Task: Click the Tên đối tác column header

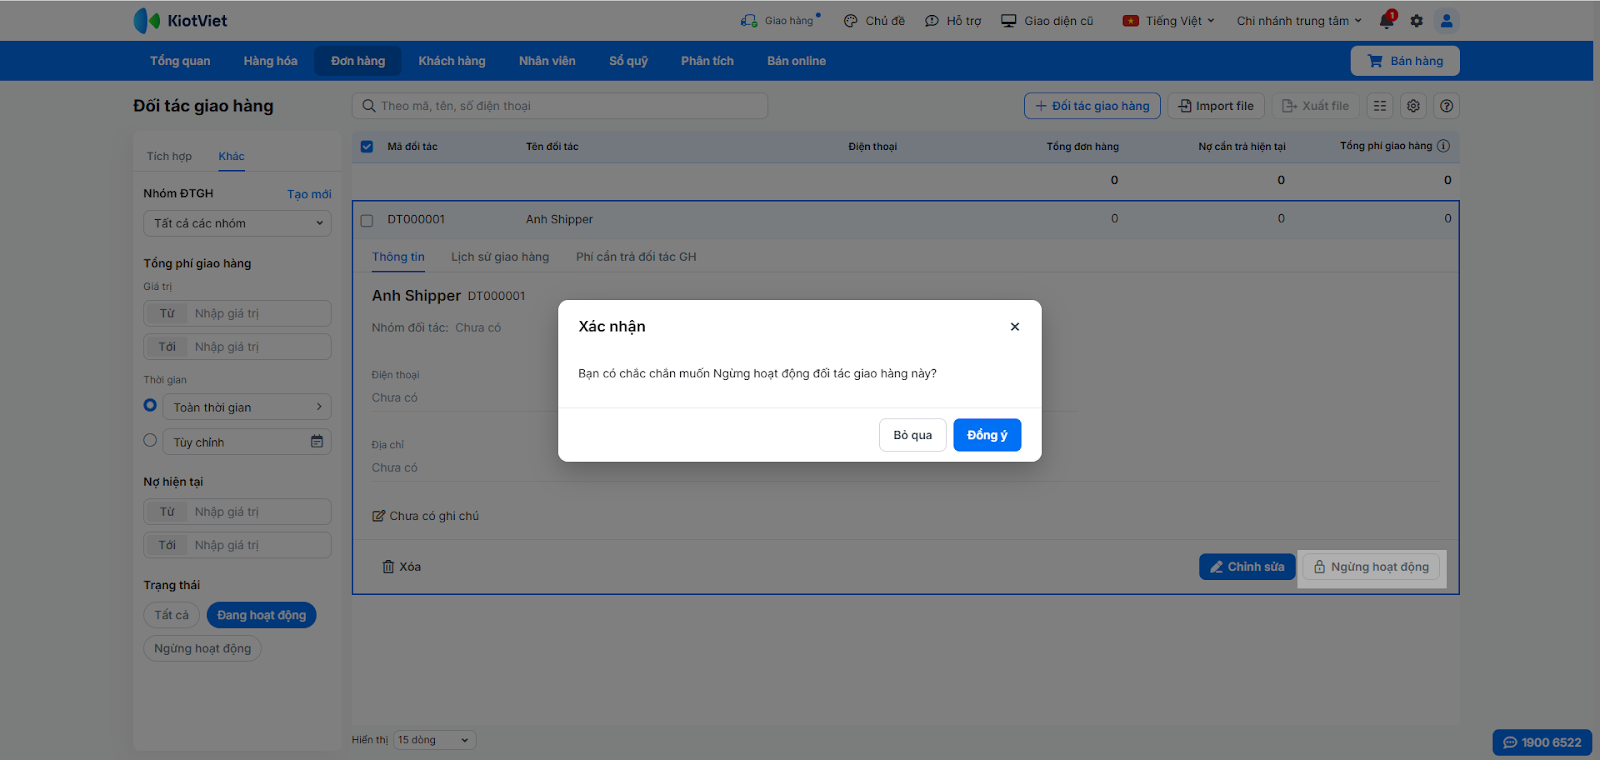Action: coord(552,147)
